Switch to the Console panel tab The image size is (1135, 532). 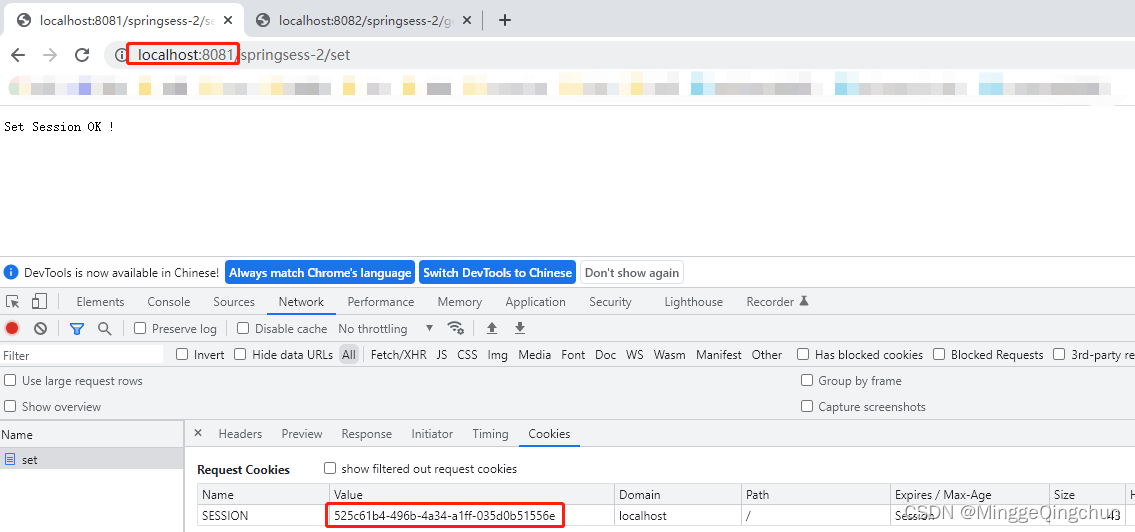[x=169, y=302]
